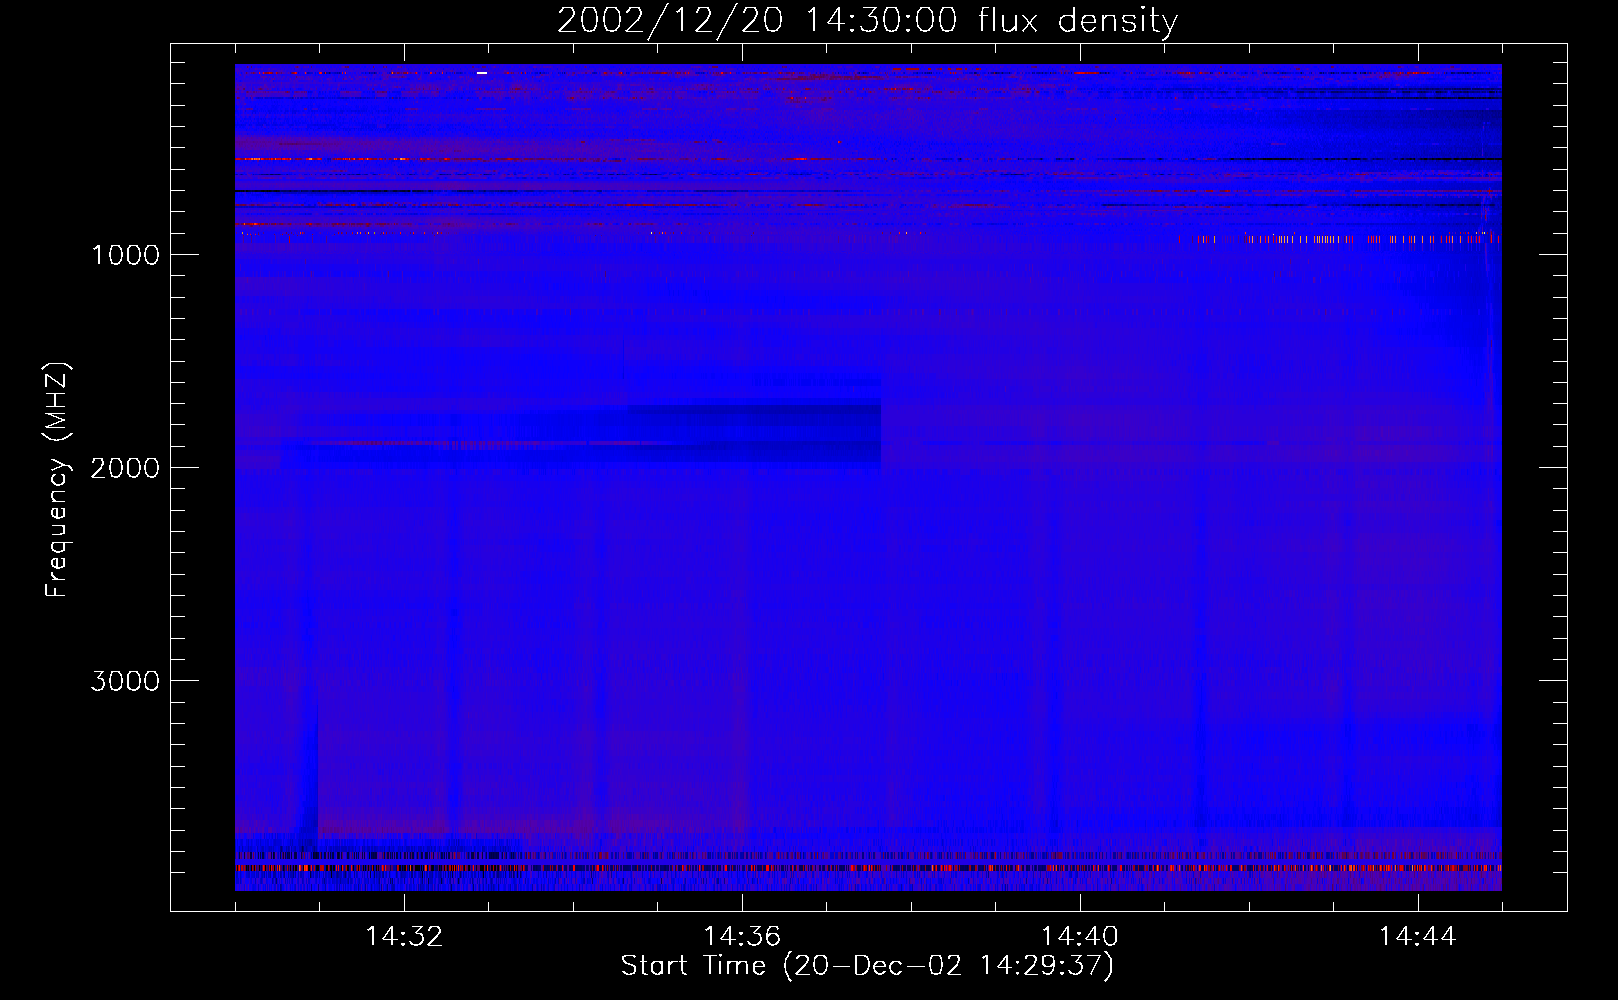Click the red dotted burst line near 950 MHz on right
1618x1000 pixels.
click(1348, 239)
